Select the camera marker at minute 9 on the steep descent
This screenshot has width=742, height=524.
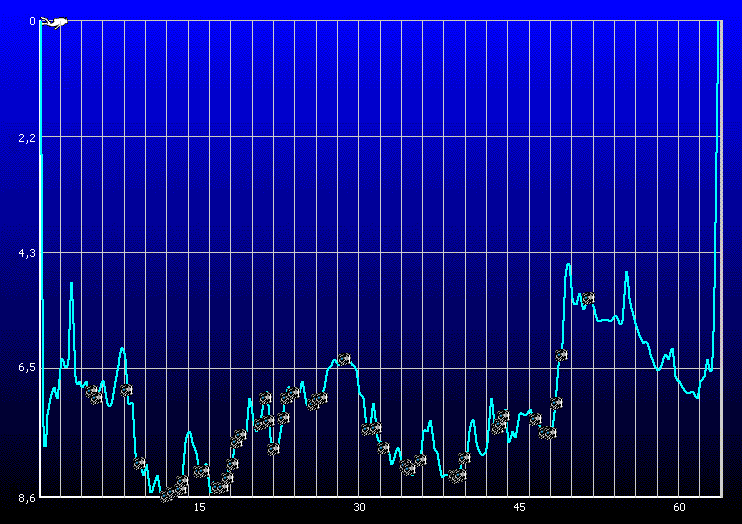[139, 463]
